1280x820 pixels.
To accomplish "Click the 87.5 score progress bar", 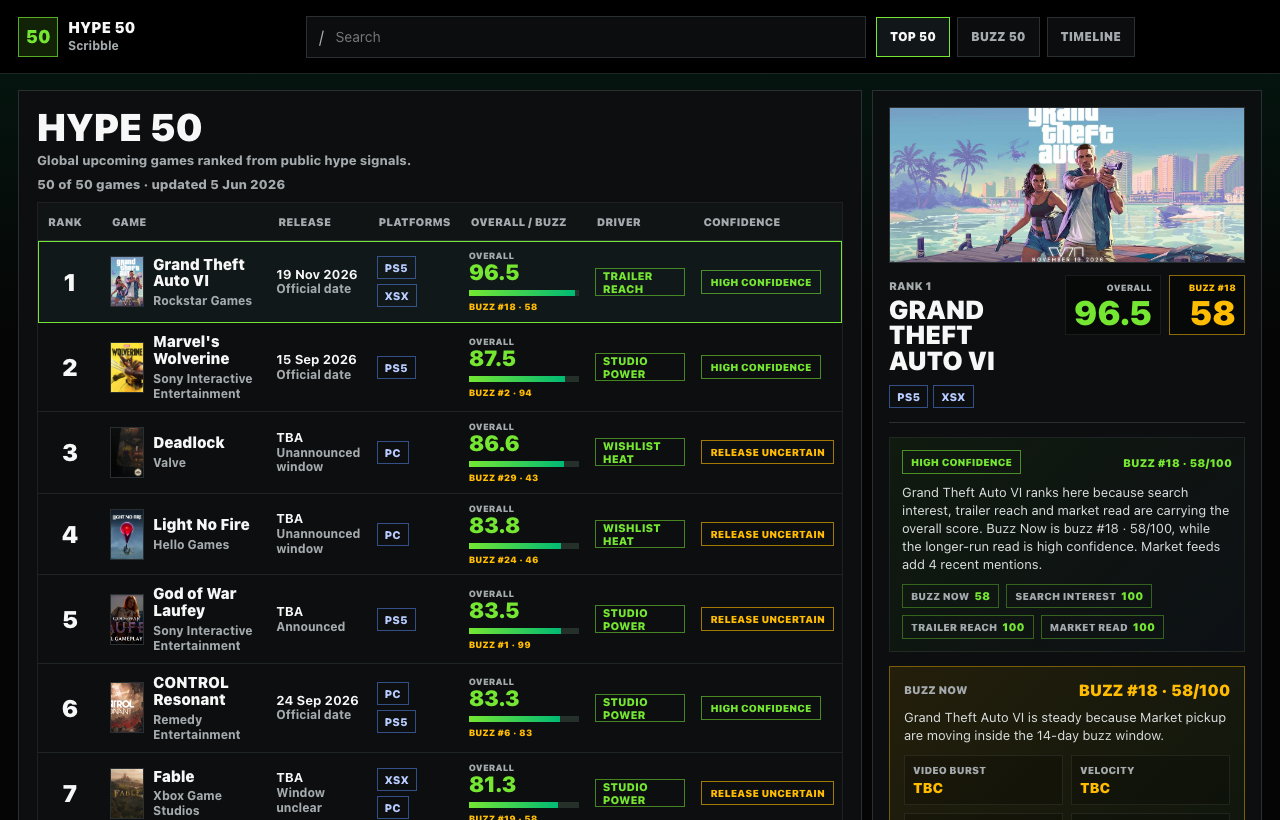I will tap(524, 379).
